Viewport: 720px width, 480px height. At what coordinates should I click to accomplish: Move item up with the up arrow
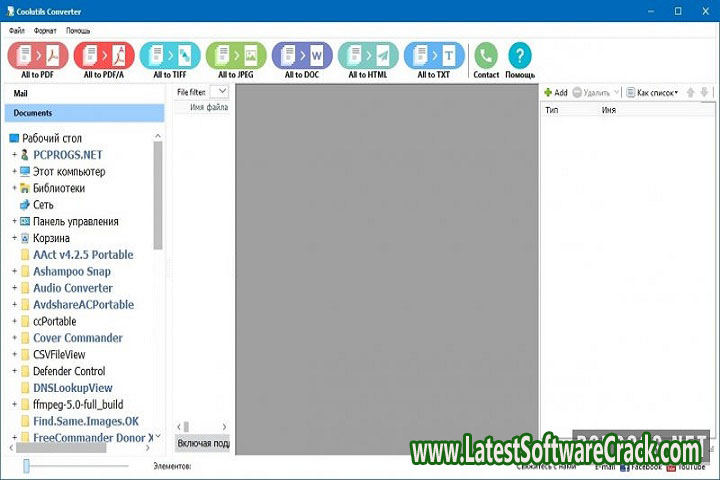[690, 92]
